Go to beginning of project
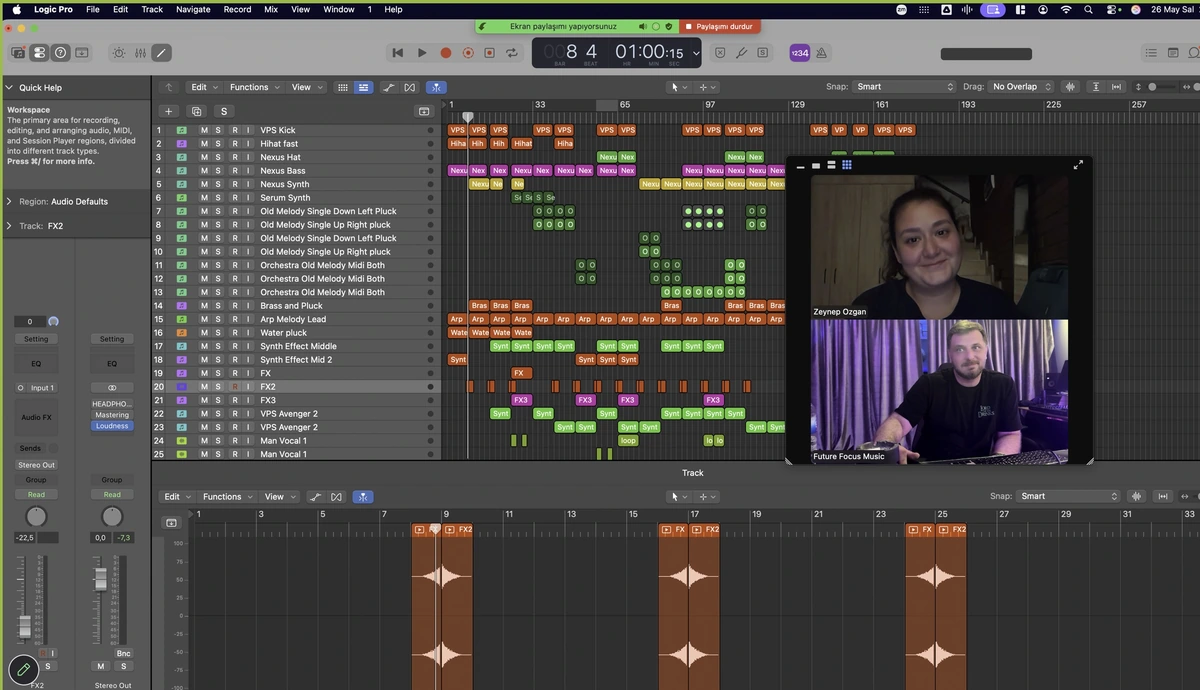 pyautogui.click(x=398, y=53)
